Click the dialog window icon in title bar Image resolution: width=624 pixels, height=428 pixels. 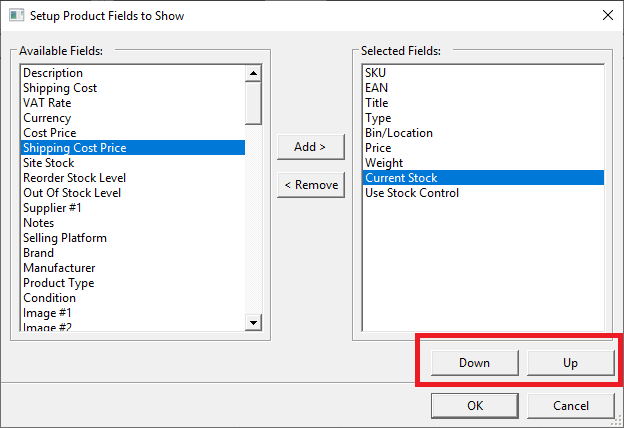point(16,16)
